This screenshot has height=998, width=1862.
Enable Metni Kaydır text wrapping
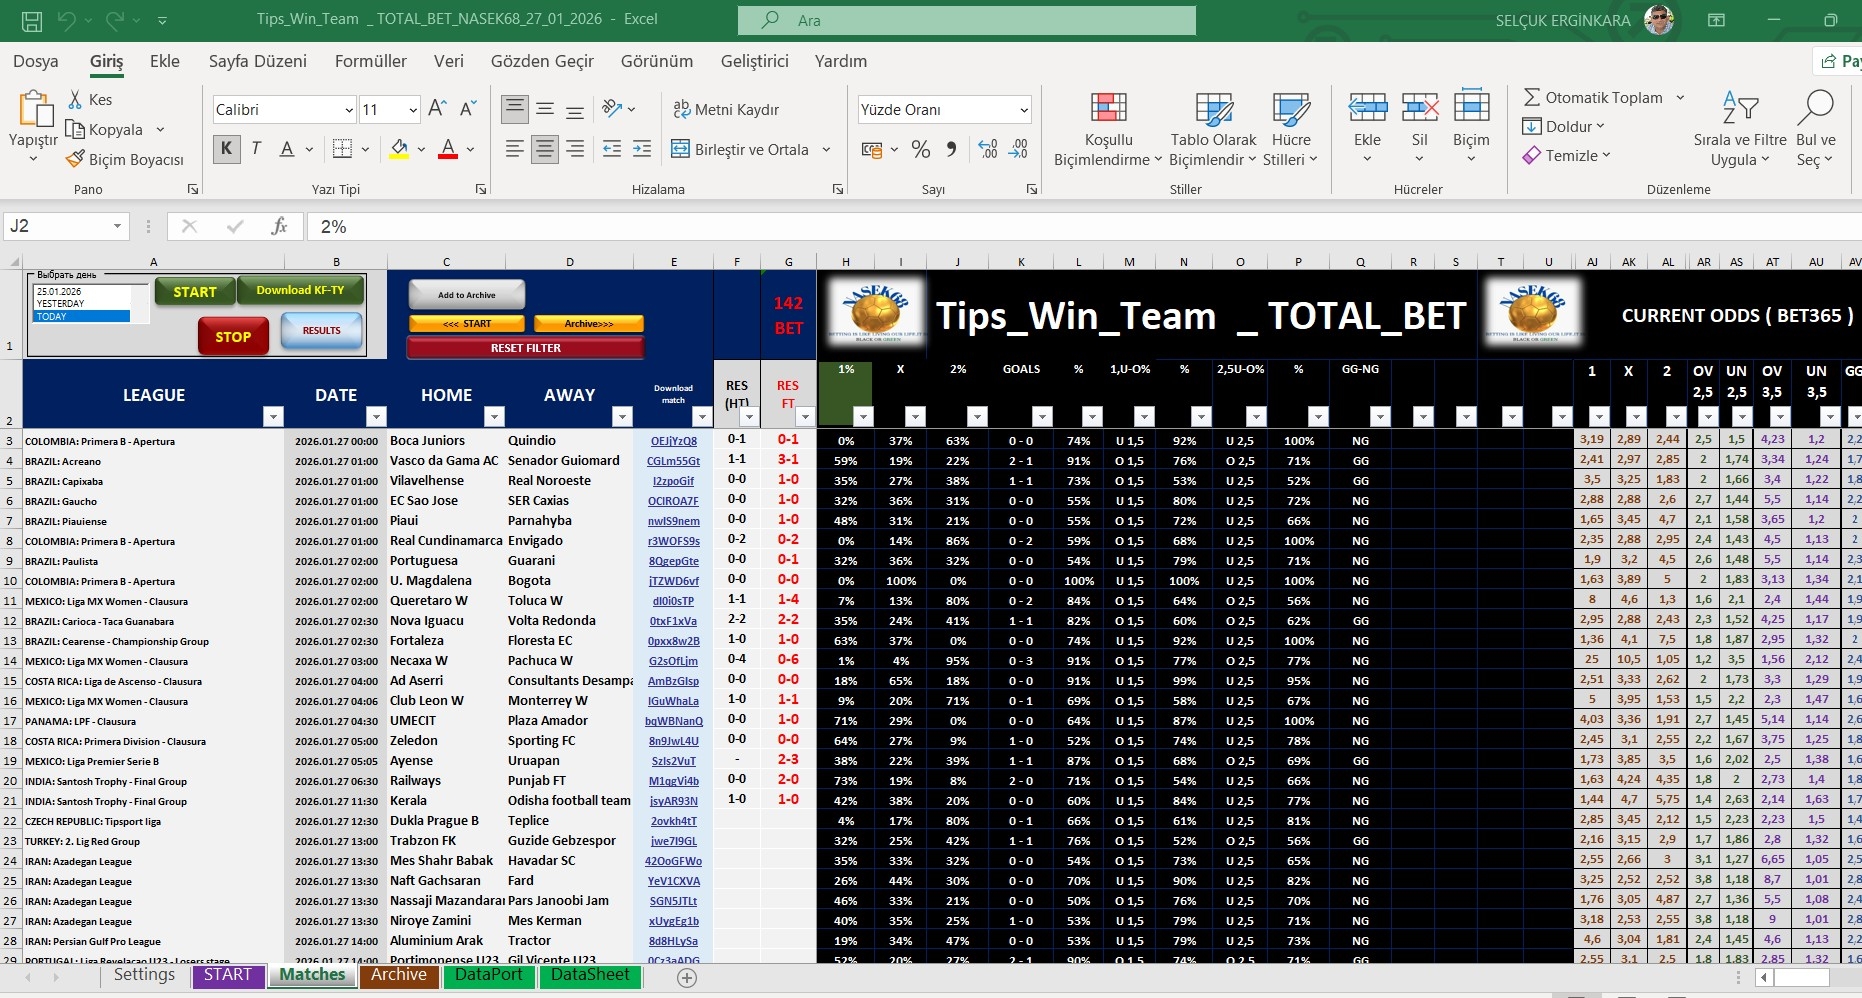pyautogui.click(x=727, y=109)
